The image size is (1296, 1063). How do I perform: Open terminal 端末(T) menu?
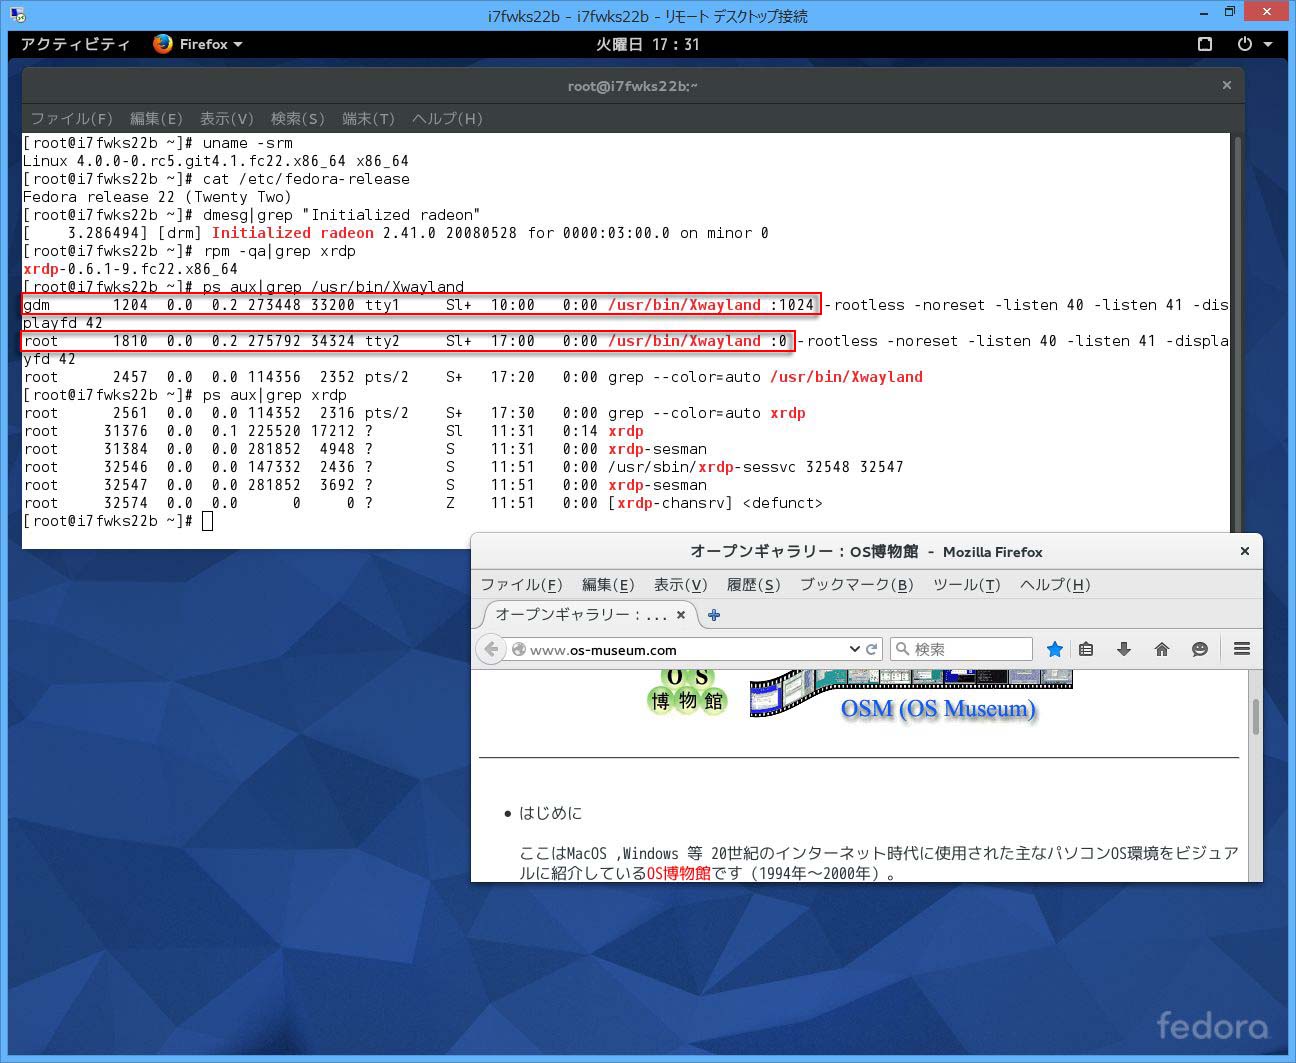368,118
